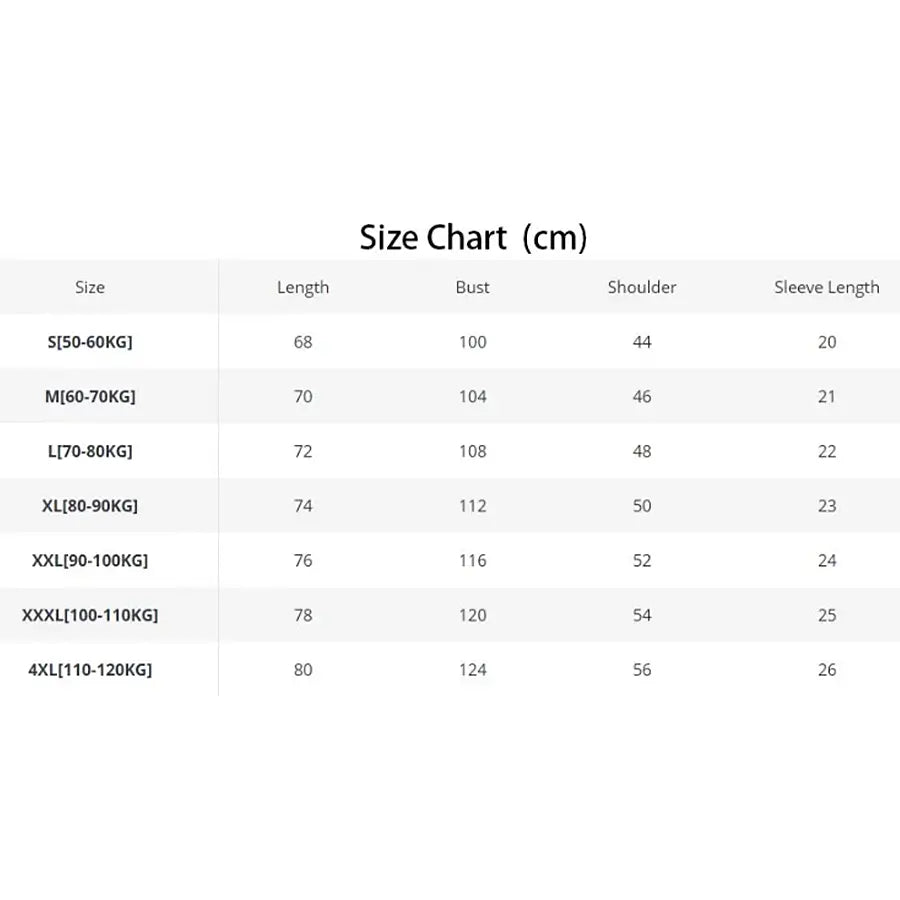
Task: Select shoulder value 48 in the L row
Action: [x=642, y=451]
